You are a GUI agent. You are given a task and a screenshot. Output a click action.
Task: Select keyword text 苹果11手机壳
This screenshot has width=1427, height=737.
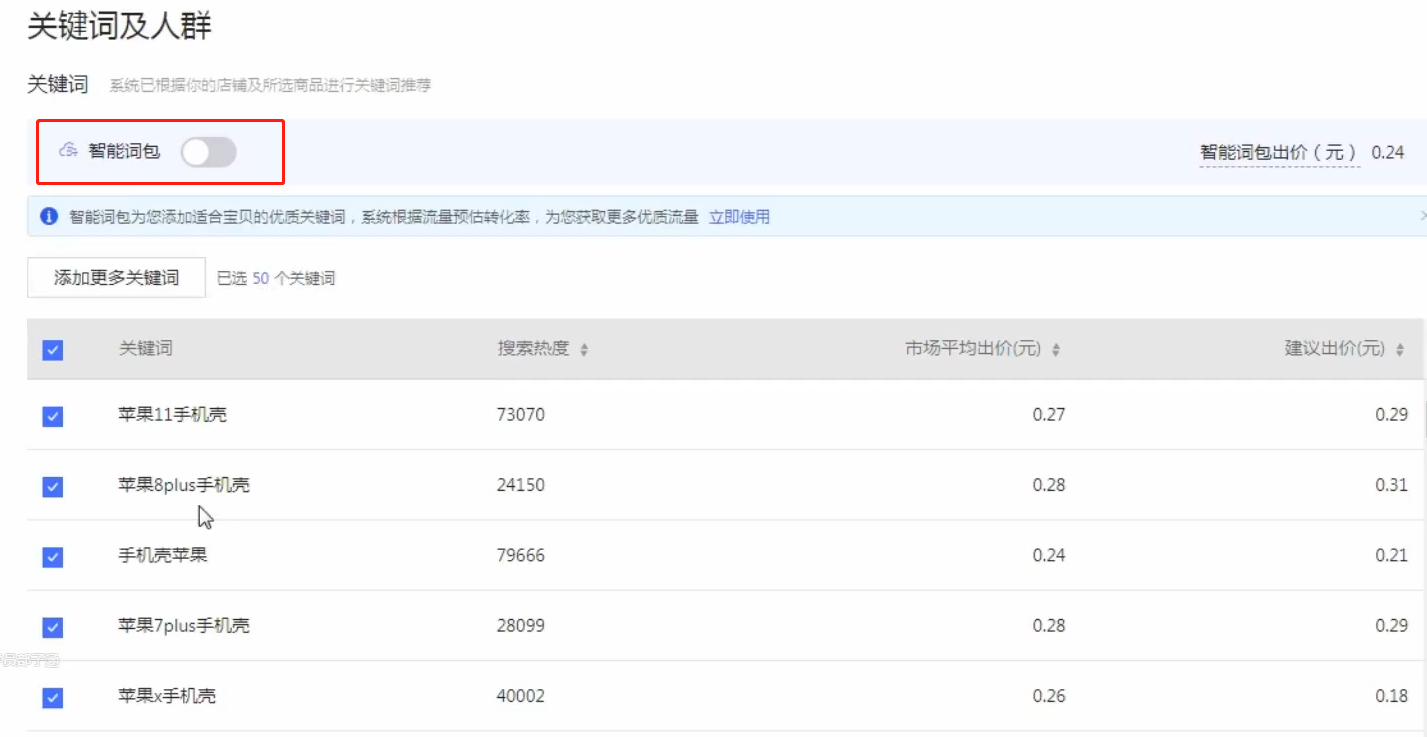click(x=173, y=415)
